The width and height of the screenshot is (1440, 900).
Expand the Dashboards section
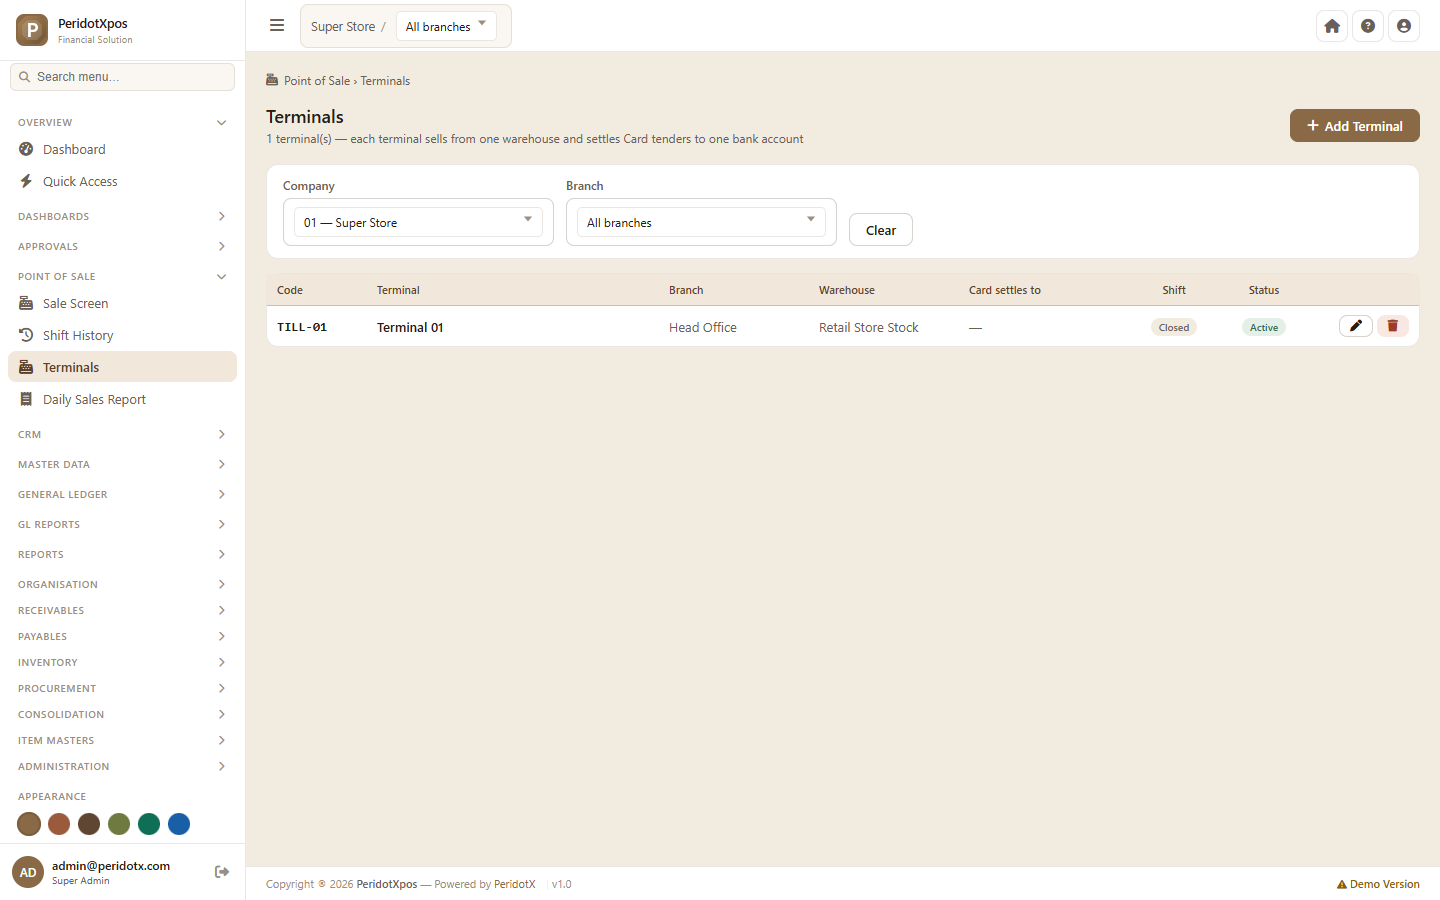coord(122,216)
